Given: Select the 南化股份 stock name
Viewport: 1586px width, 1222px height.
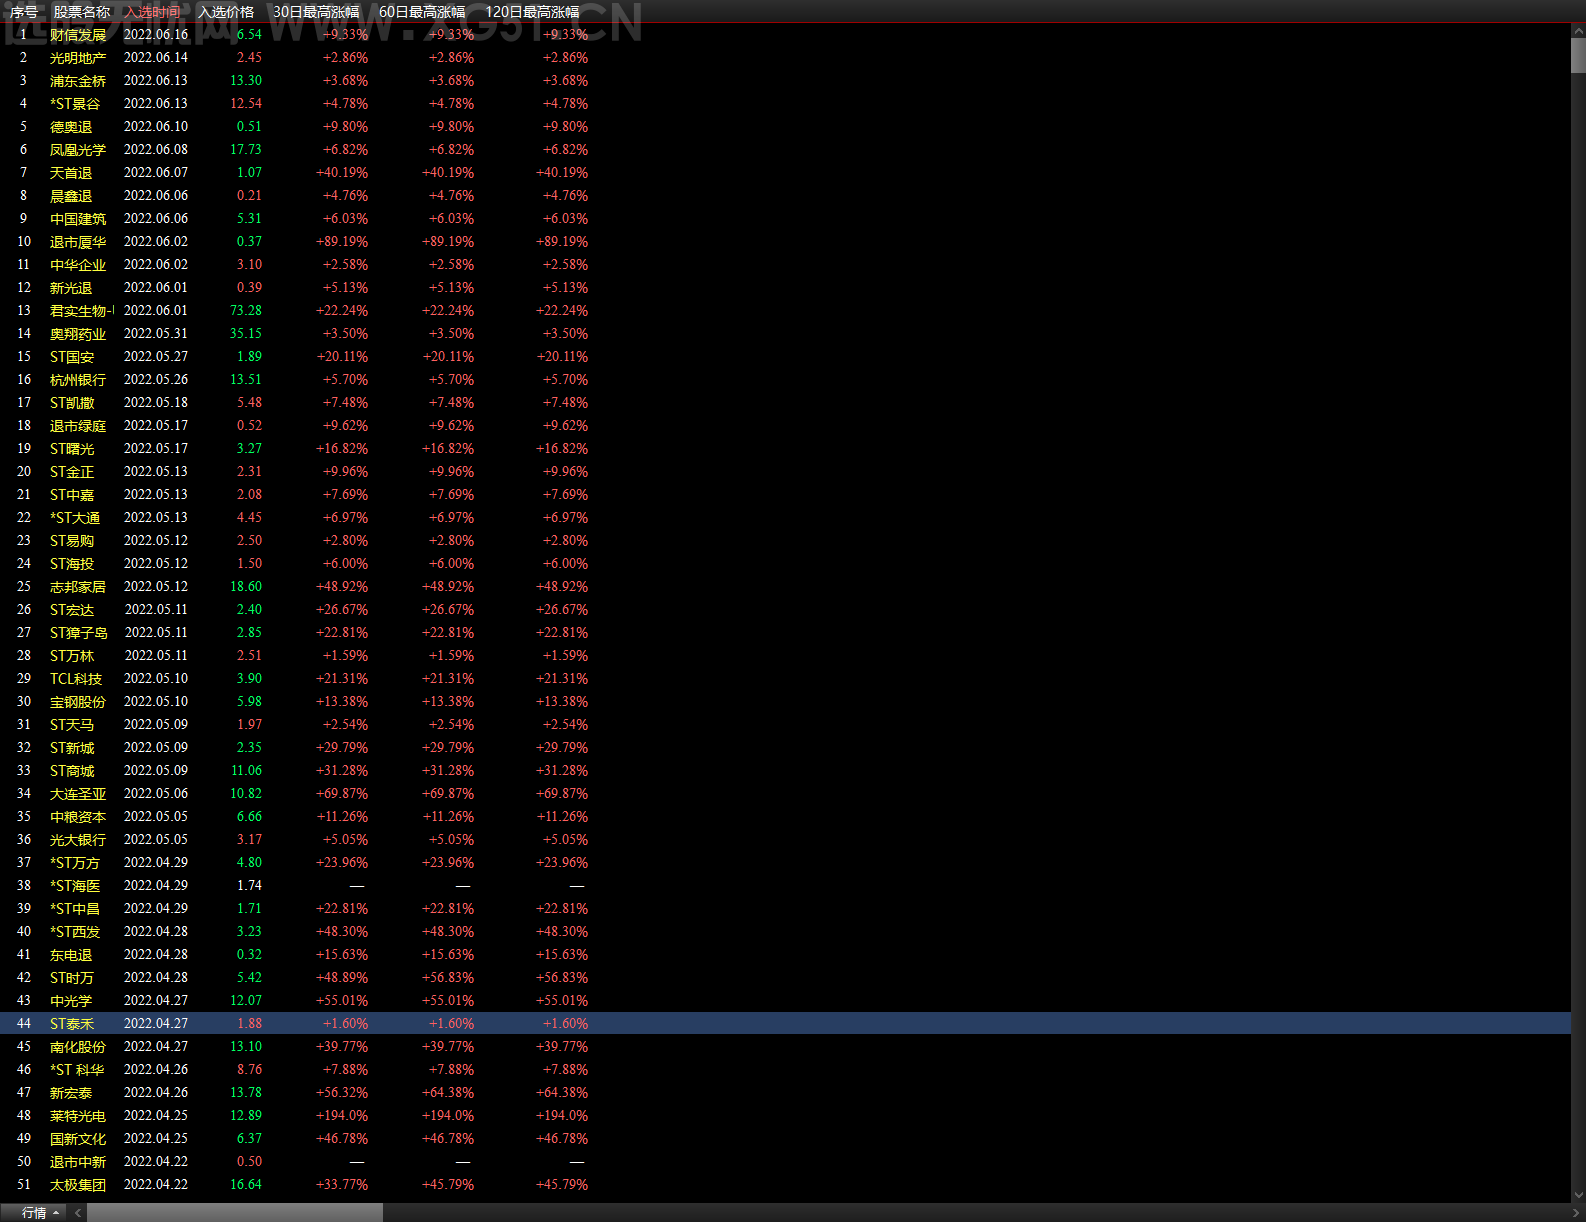Looking at the screenshot, I should [78, 1047].
